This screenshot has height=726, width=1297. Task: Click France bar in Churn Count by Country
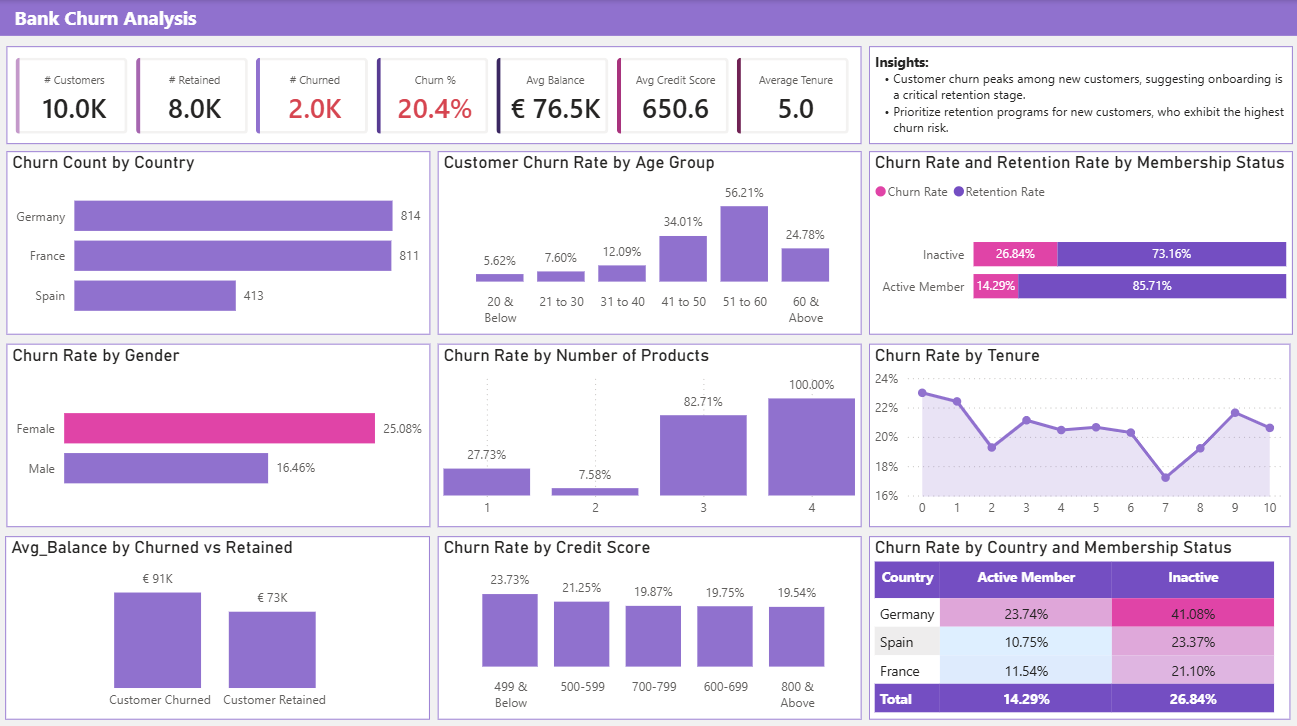[233, 256]
